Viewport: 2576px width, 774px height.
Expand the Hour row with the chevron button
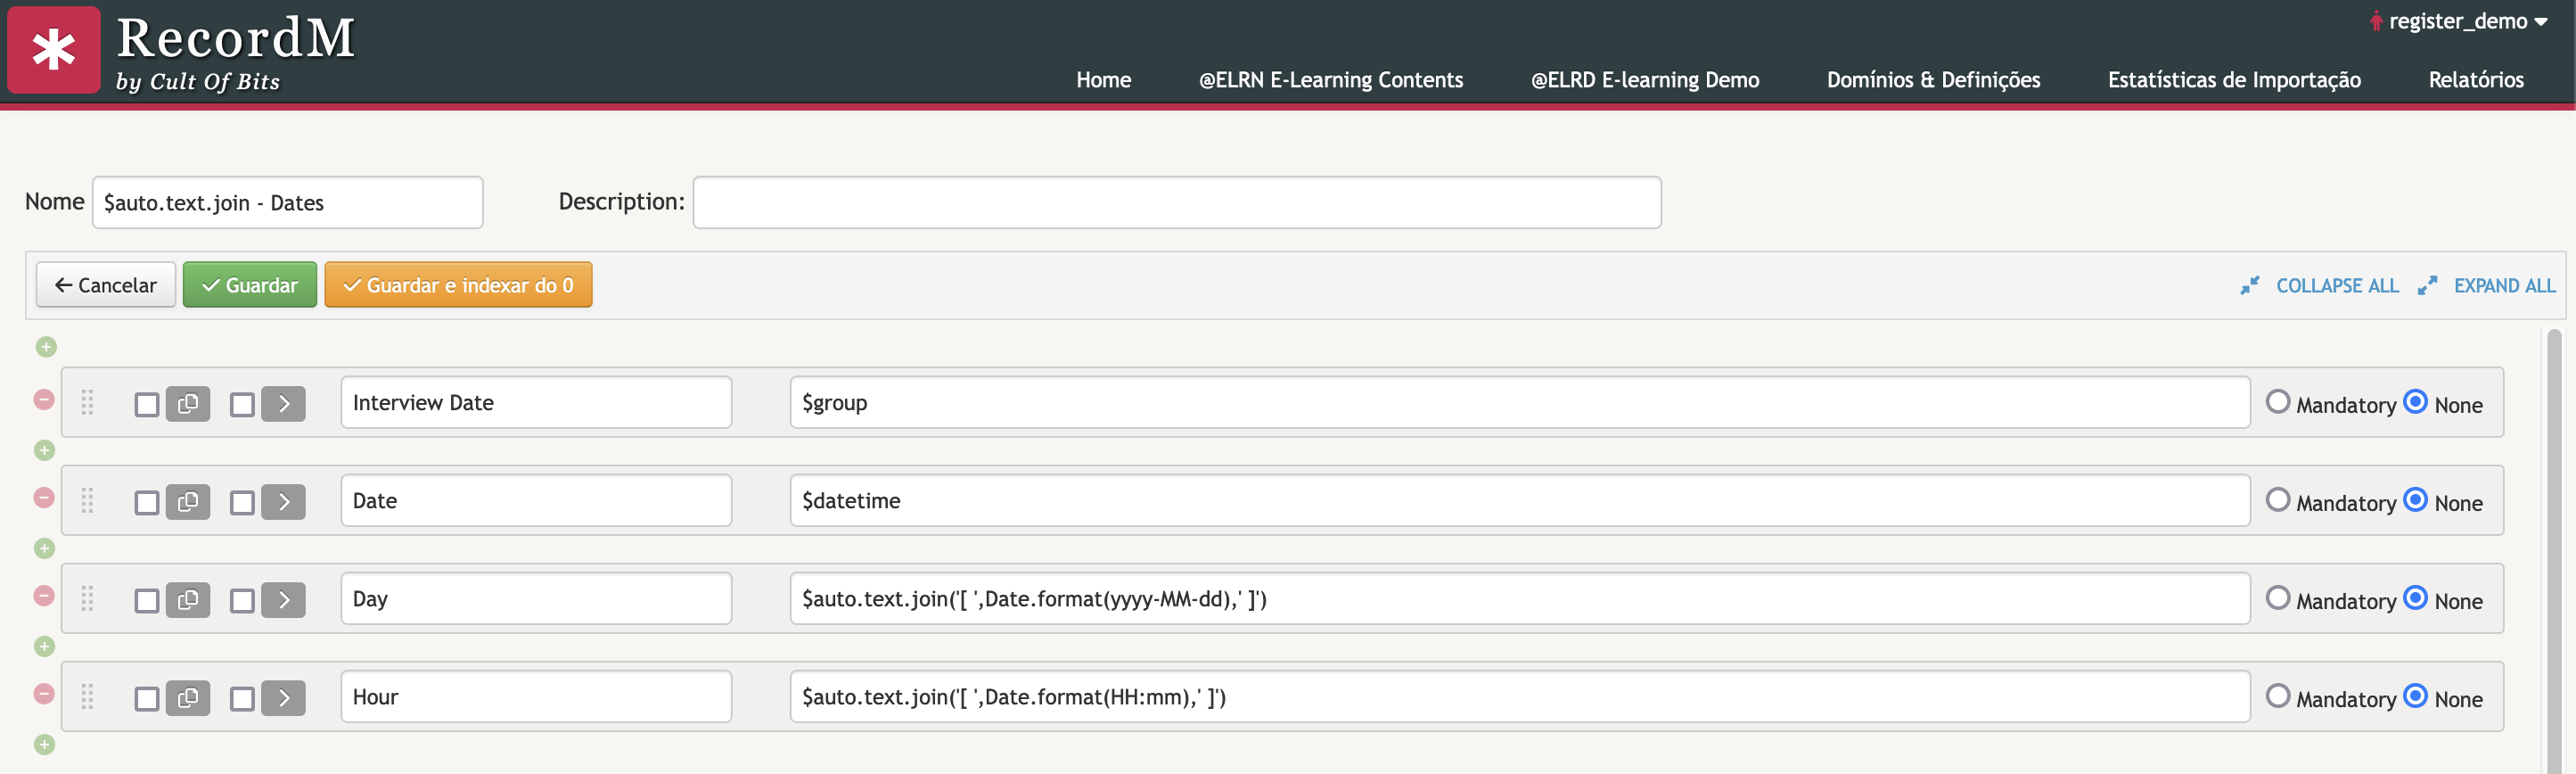[x=283, y=698]
